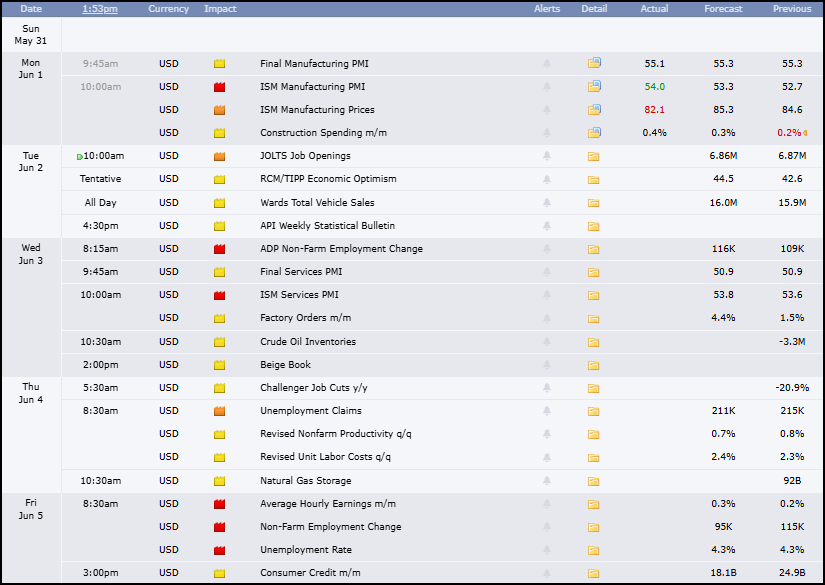Toggle alert bell for RCM/TIPP Economic Optimism
825x585 pixels.
[x=547, y=179]
